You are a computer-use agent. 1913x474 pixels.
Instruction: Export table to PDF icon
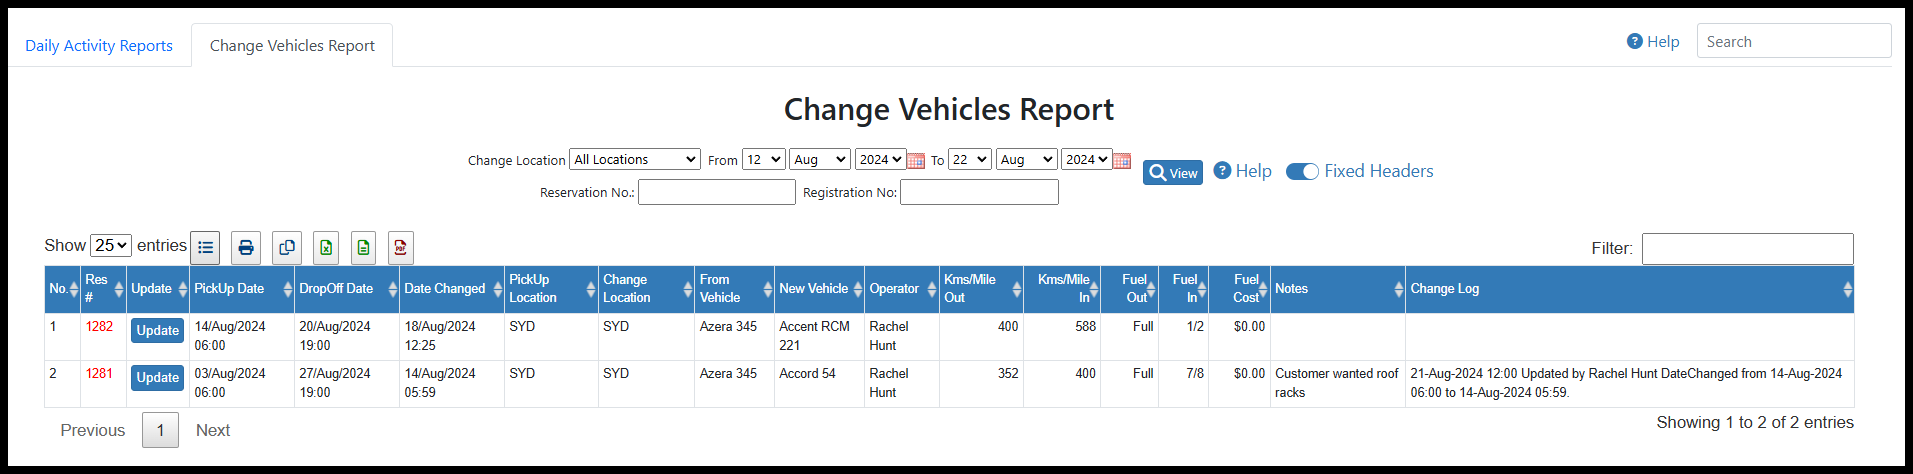tap(401, 247)
